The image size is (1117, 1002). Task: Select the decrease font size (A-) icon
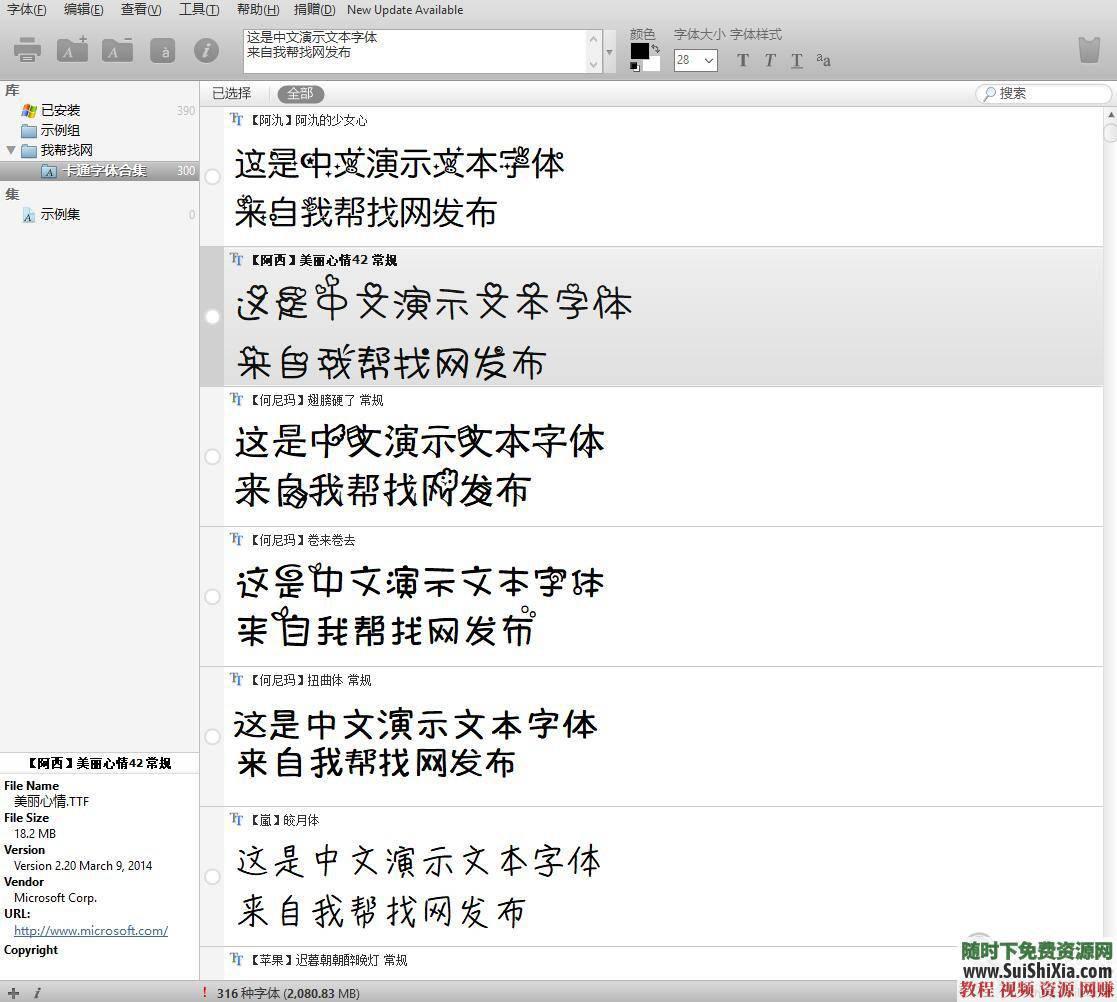117,50
